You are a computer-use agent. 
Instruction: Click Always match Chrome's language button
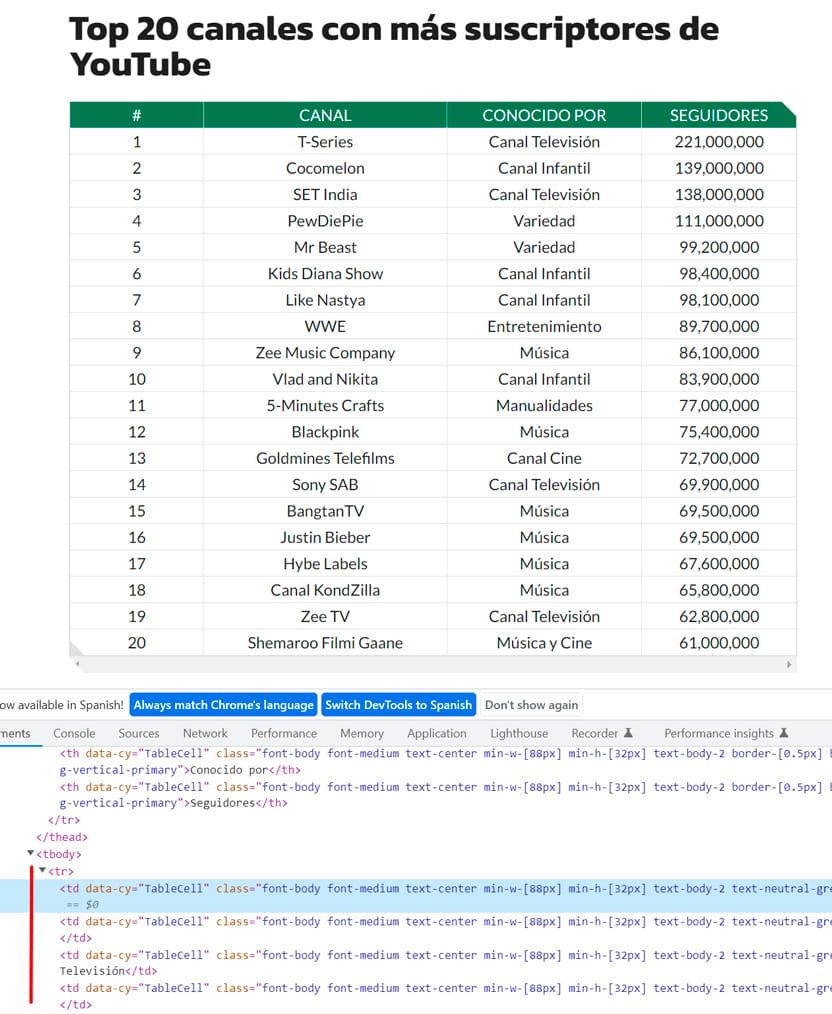click(x=224, y=705)
